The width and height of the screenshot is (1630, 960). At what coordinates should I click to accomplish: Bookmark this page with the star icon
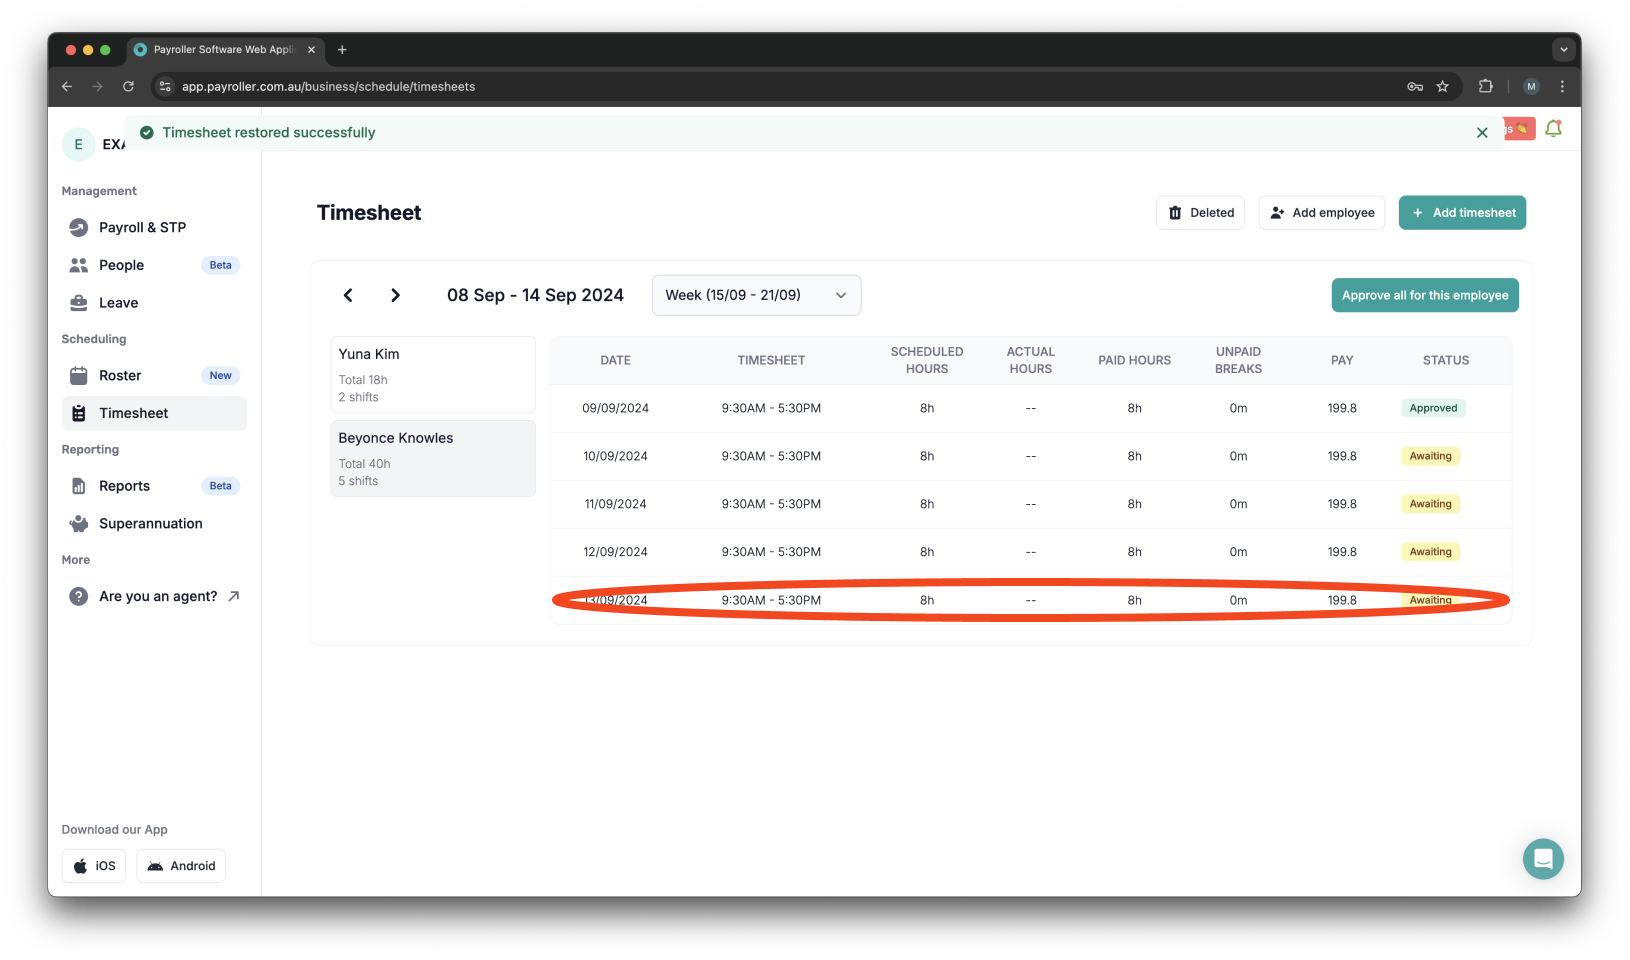[x=1442, y=87]
